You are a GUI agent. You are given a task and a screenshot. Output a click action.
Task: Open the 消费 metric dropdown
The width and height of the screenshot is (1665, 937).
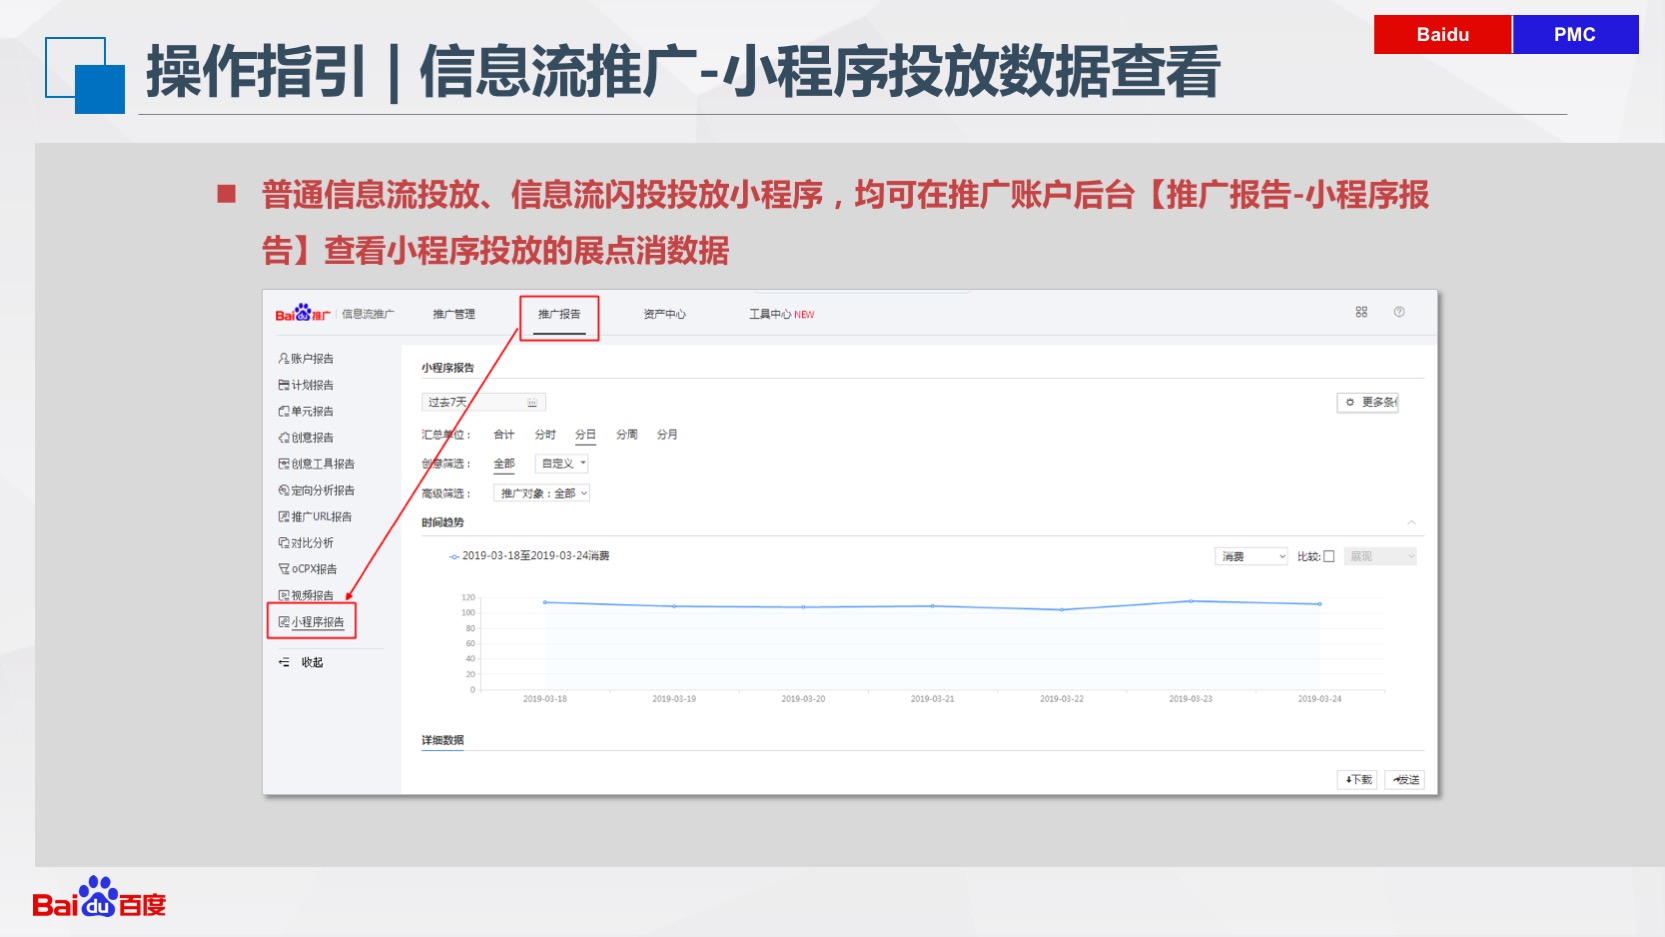[x=1251, y=556]
